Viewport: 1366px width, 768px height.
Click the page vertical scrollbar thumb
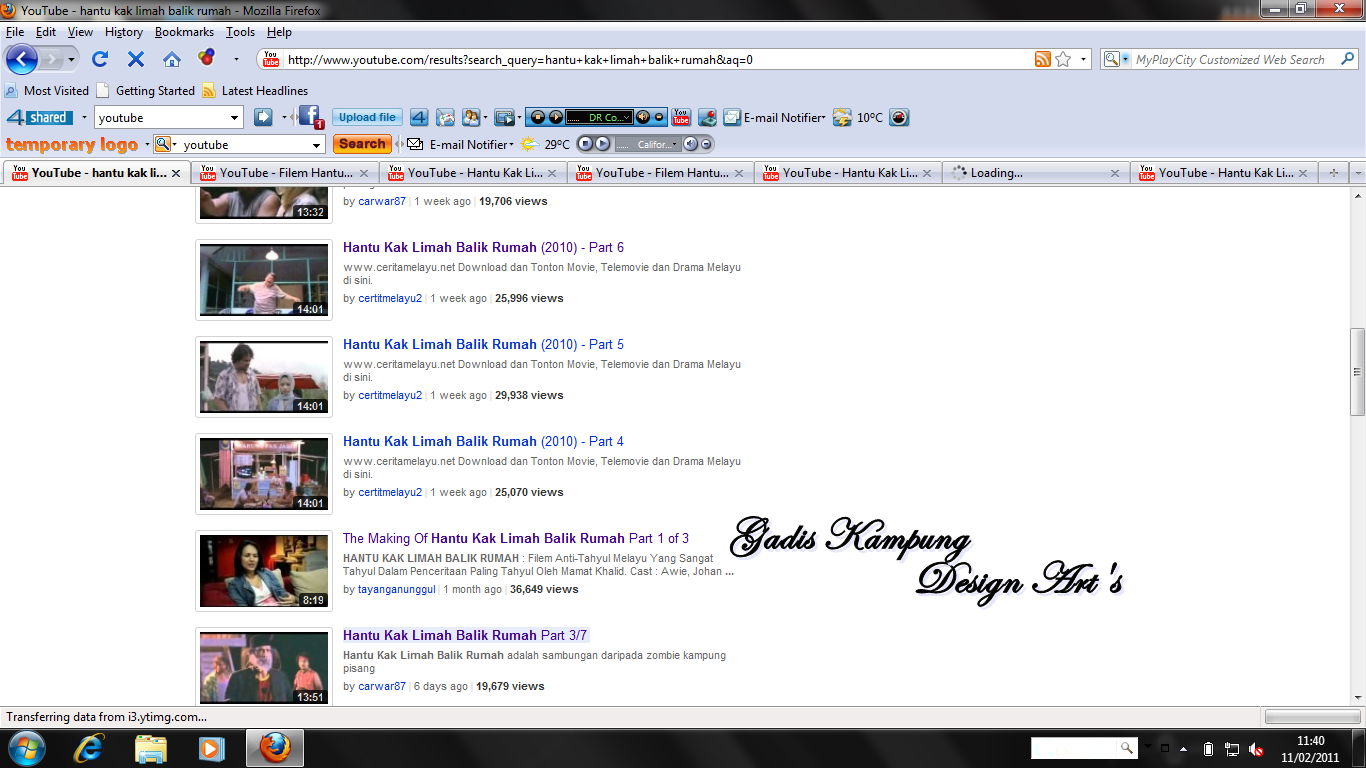click(x=1357, y=372)
